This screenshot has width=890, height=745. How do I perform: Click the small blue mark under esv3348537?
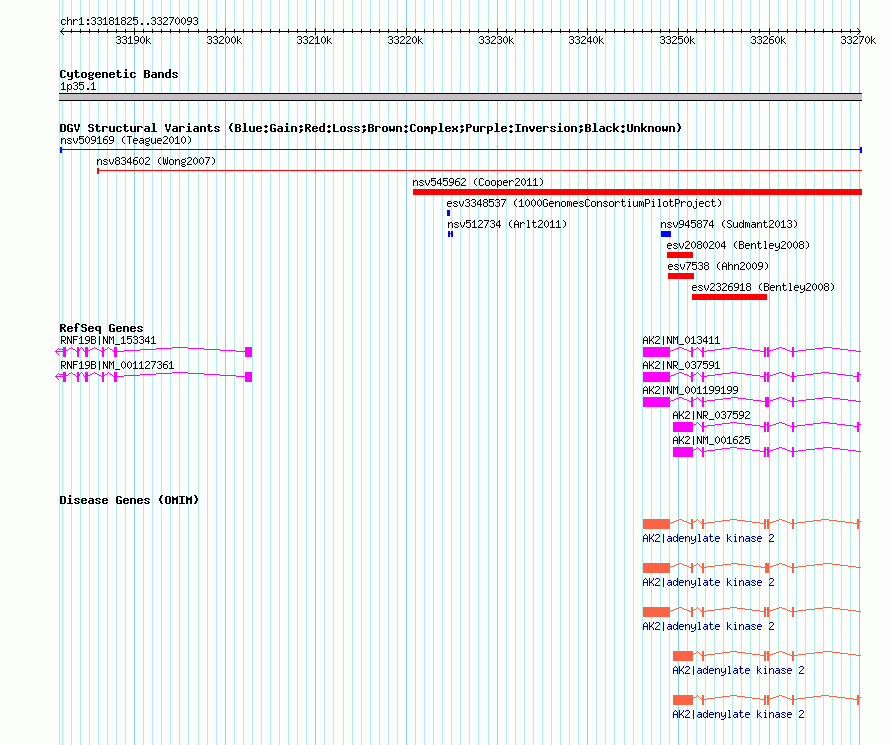click(448, 213)
